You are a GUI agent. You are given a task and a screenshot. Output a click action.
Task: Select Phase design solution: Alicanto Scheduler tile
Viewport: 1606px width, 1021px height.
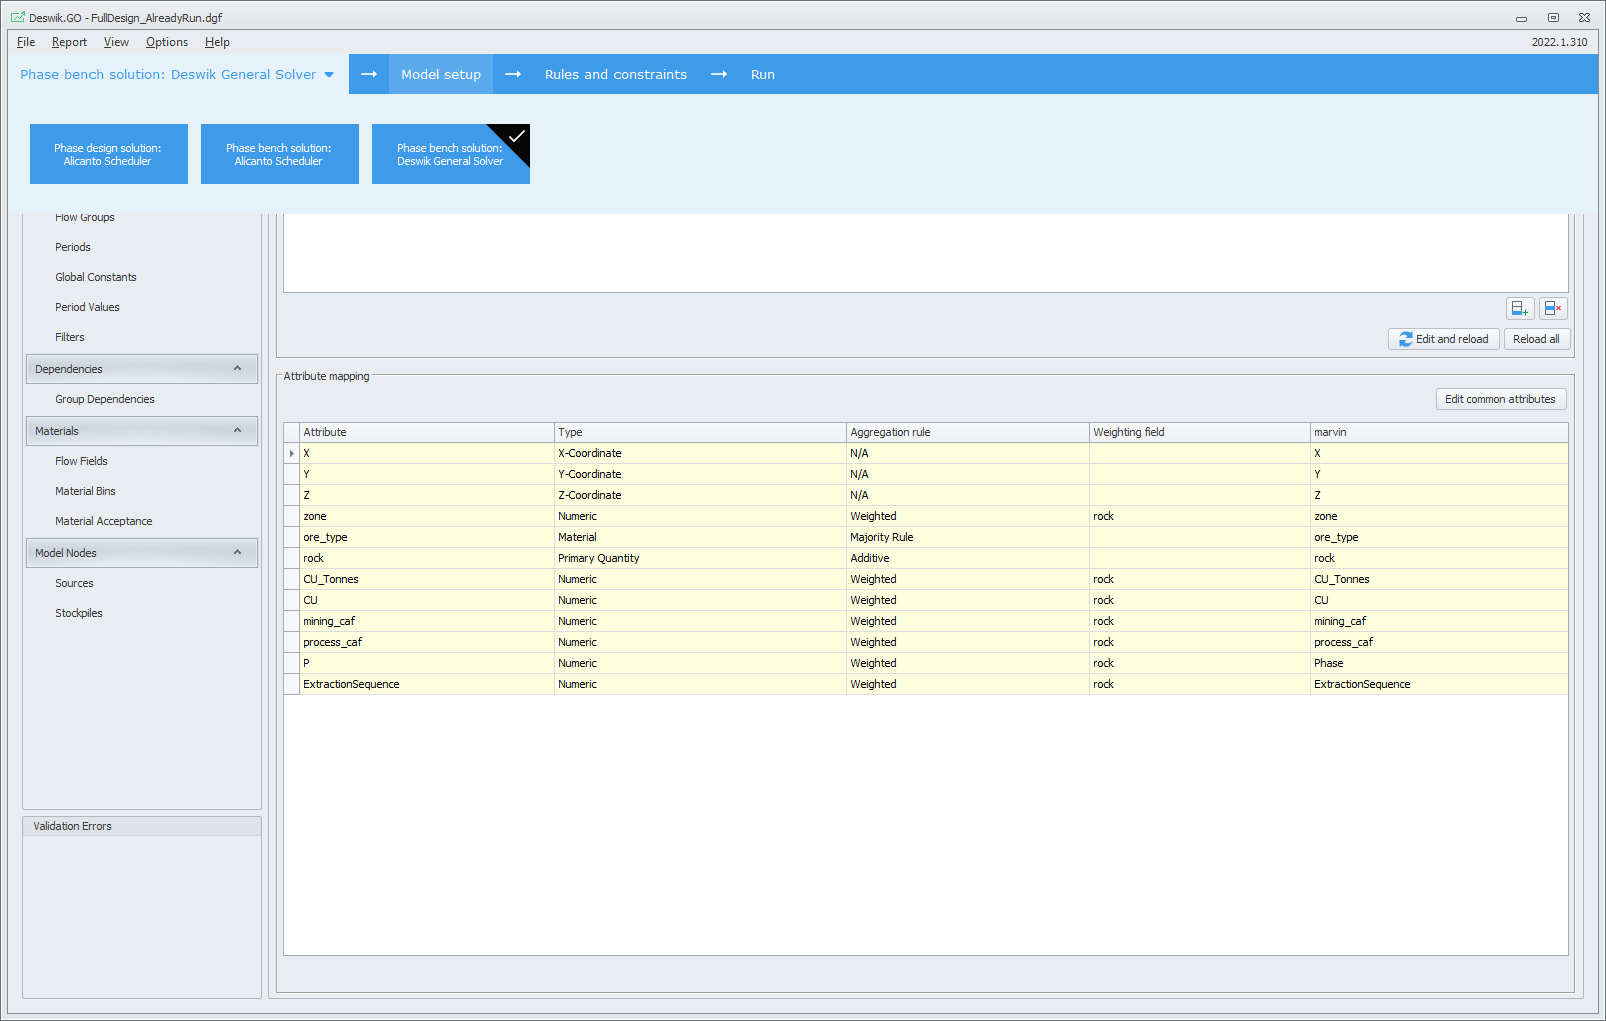[x=108, y=154]
